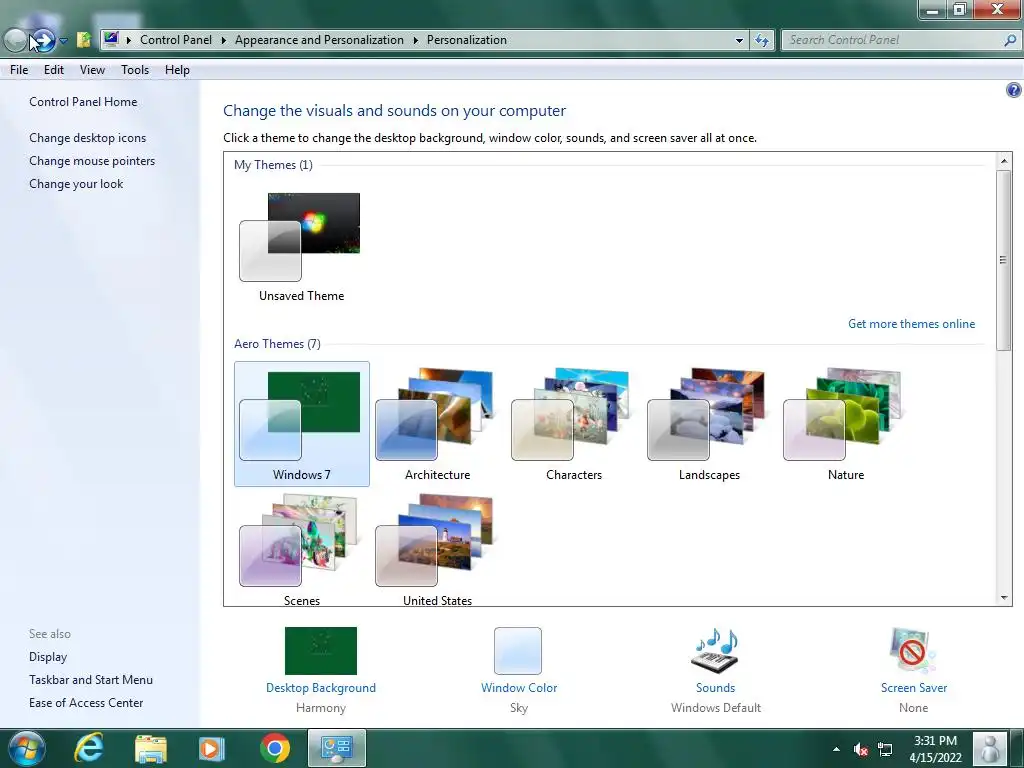Click Get more themes online
This screenshot has width=1024, height=768.
pos(911,324)
